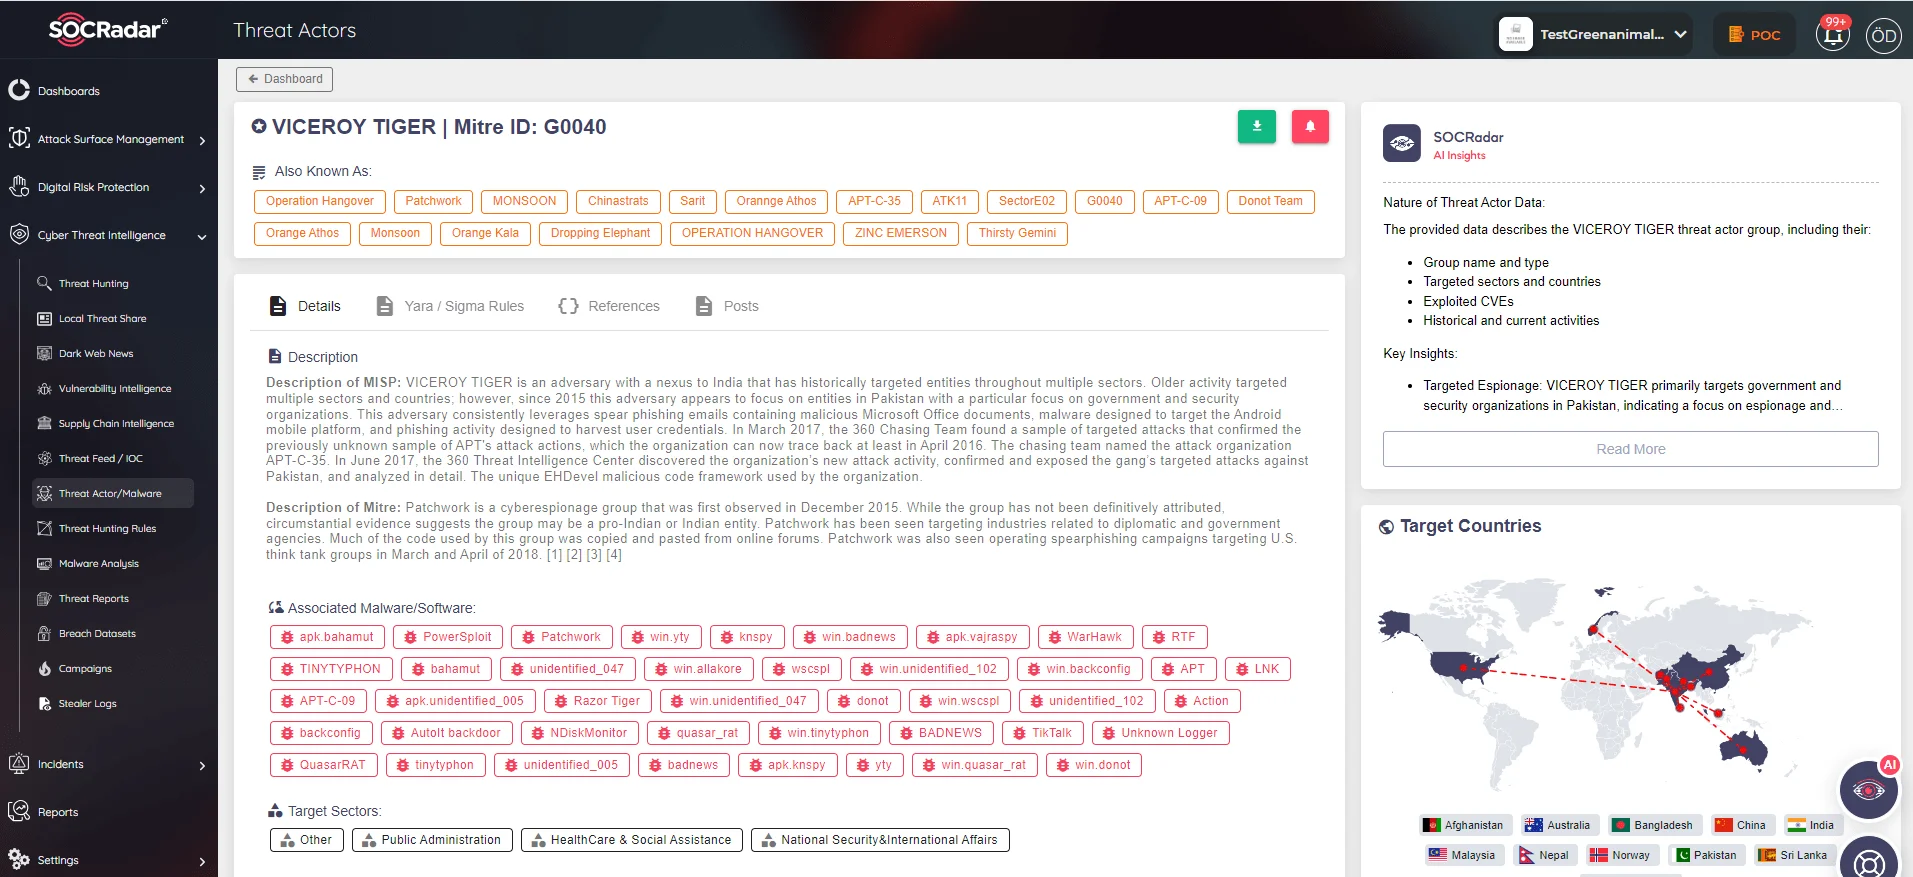
Task: Click the red alarm bell button
Action: pos(1310,126)
